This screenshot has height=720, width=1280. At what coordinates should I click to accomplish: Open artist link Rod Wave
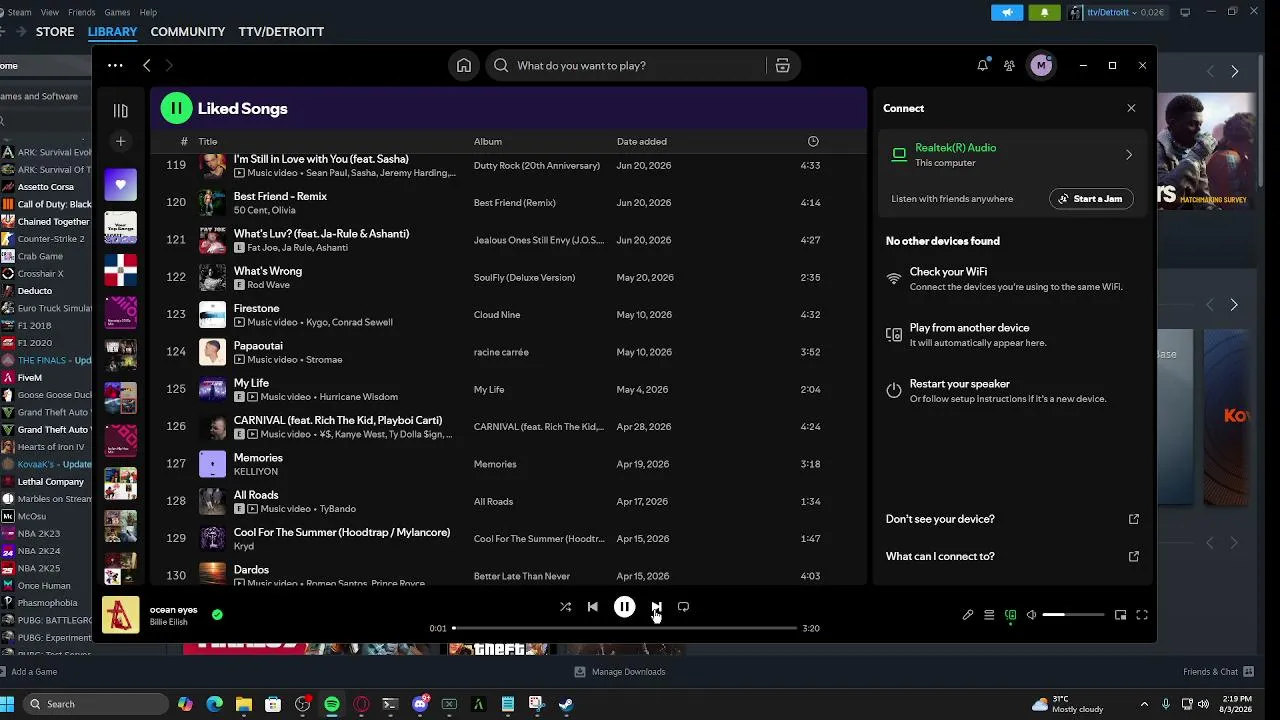pyautogui.click(x=268, y=285)
